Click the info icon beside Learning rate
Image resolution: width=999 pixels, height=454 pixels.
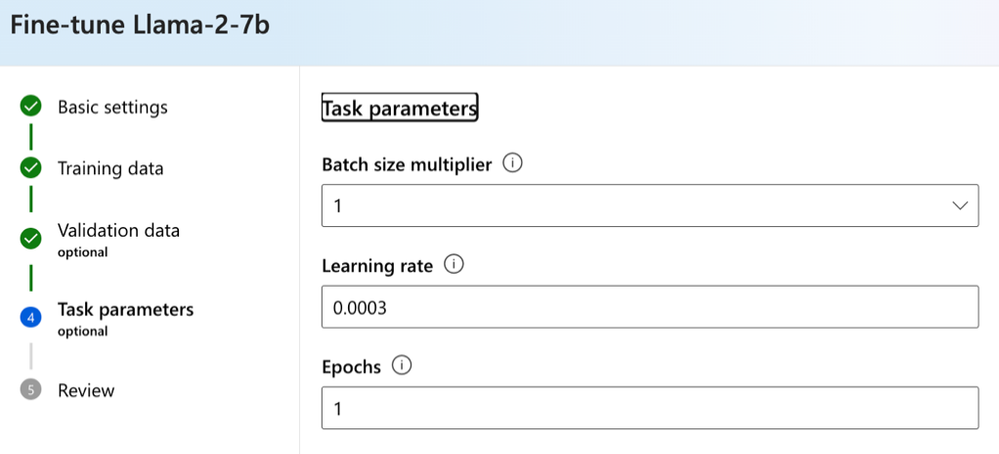click(x=453, y=265)
